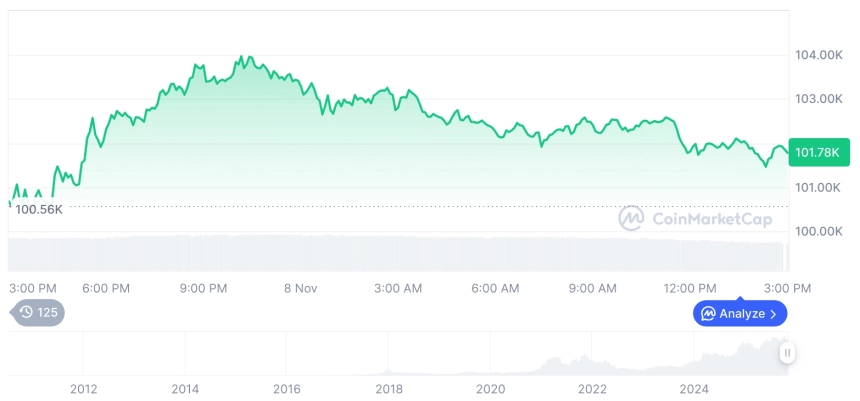Click the 6:00 PM time label
860x401 pixels.
[x=106, y=288]
